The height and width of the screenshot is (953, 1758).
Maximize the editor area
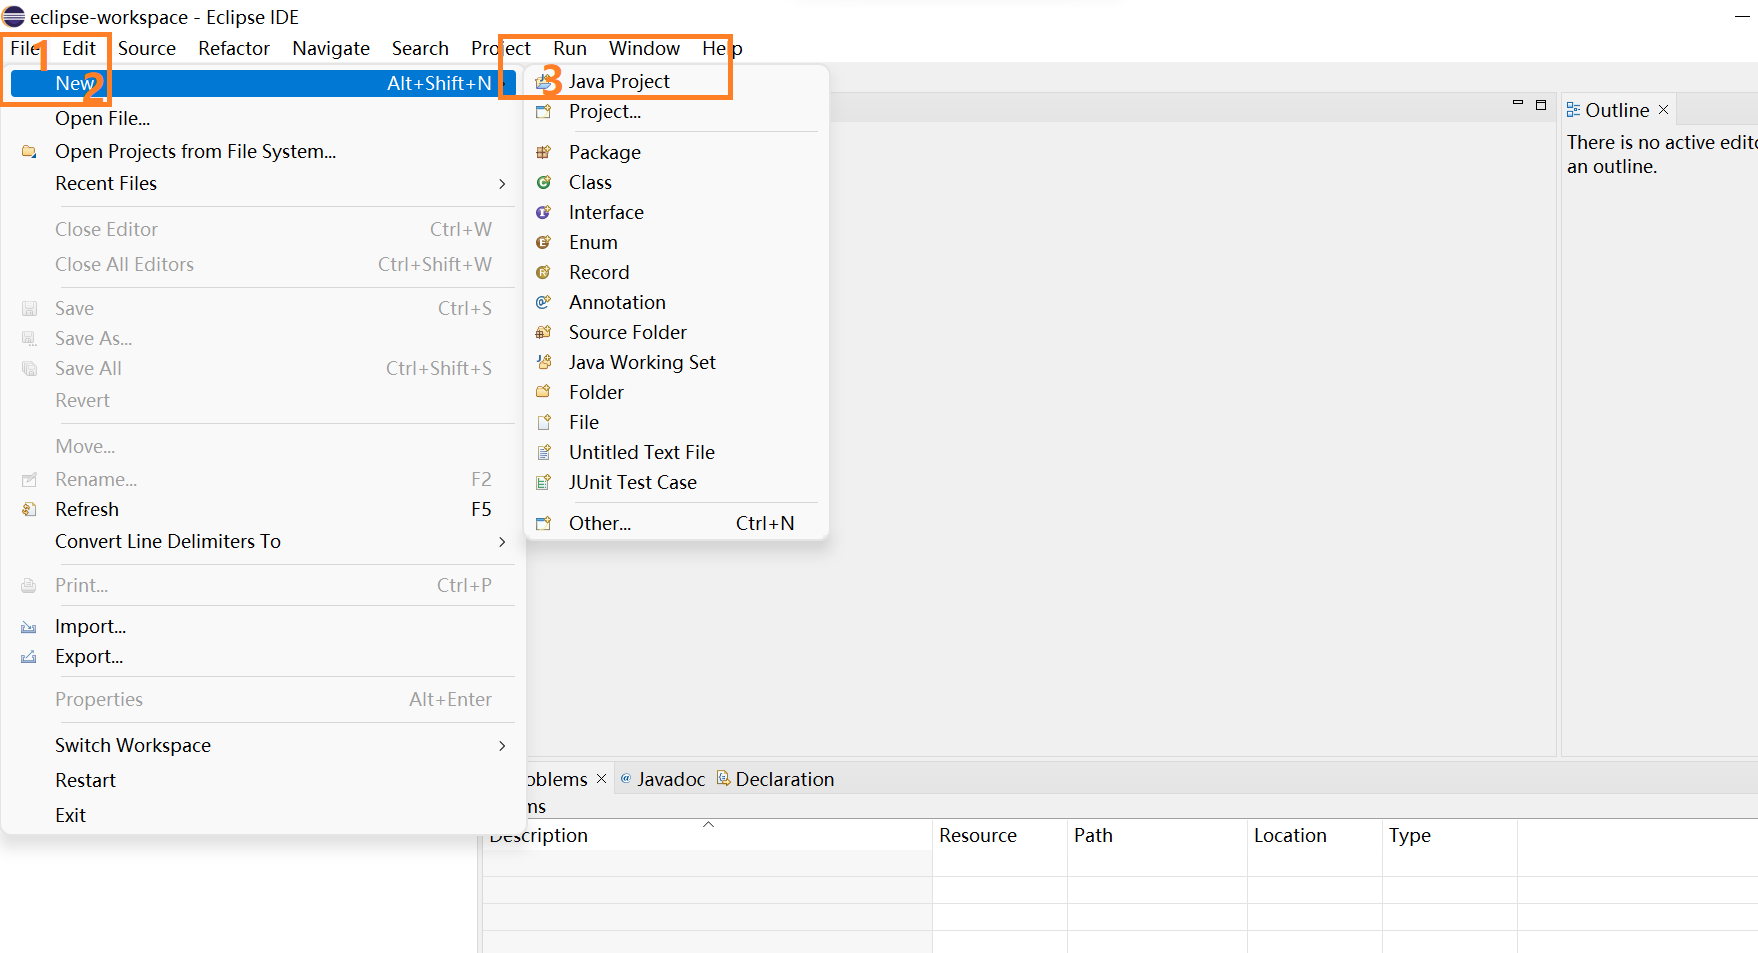[x=1541, y=104]
